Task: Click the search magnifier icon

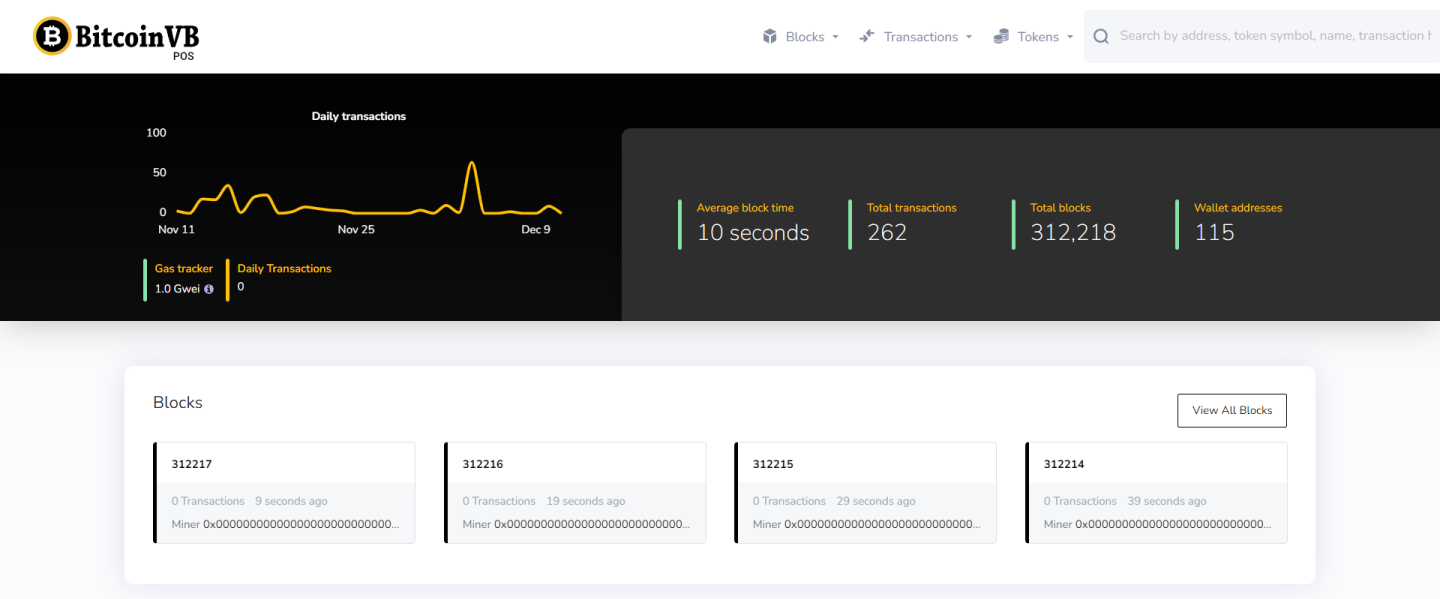Action: [1101, 36]
